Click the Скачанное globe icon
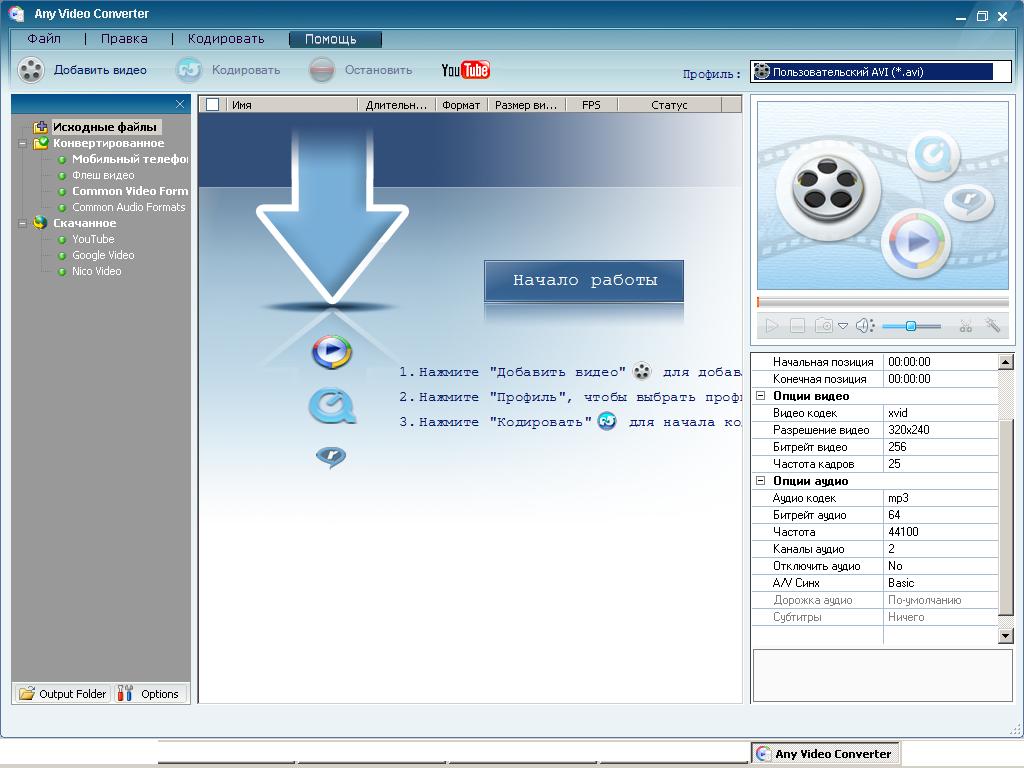The height and width of the screenshot is (768, 1024). (40, 223)
